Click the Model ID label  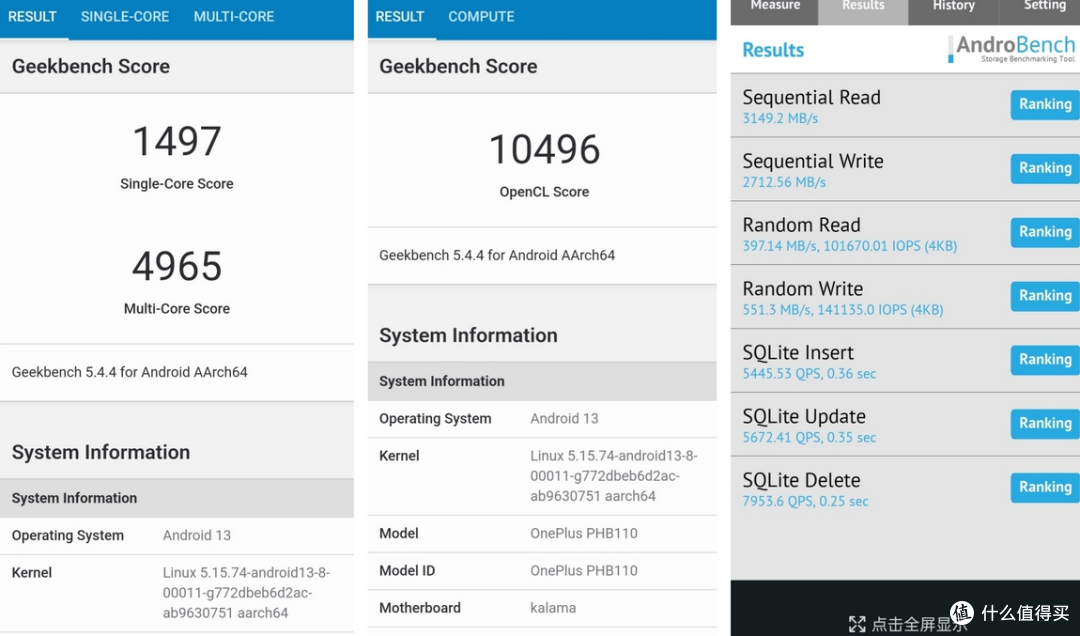tap(407, 571)
